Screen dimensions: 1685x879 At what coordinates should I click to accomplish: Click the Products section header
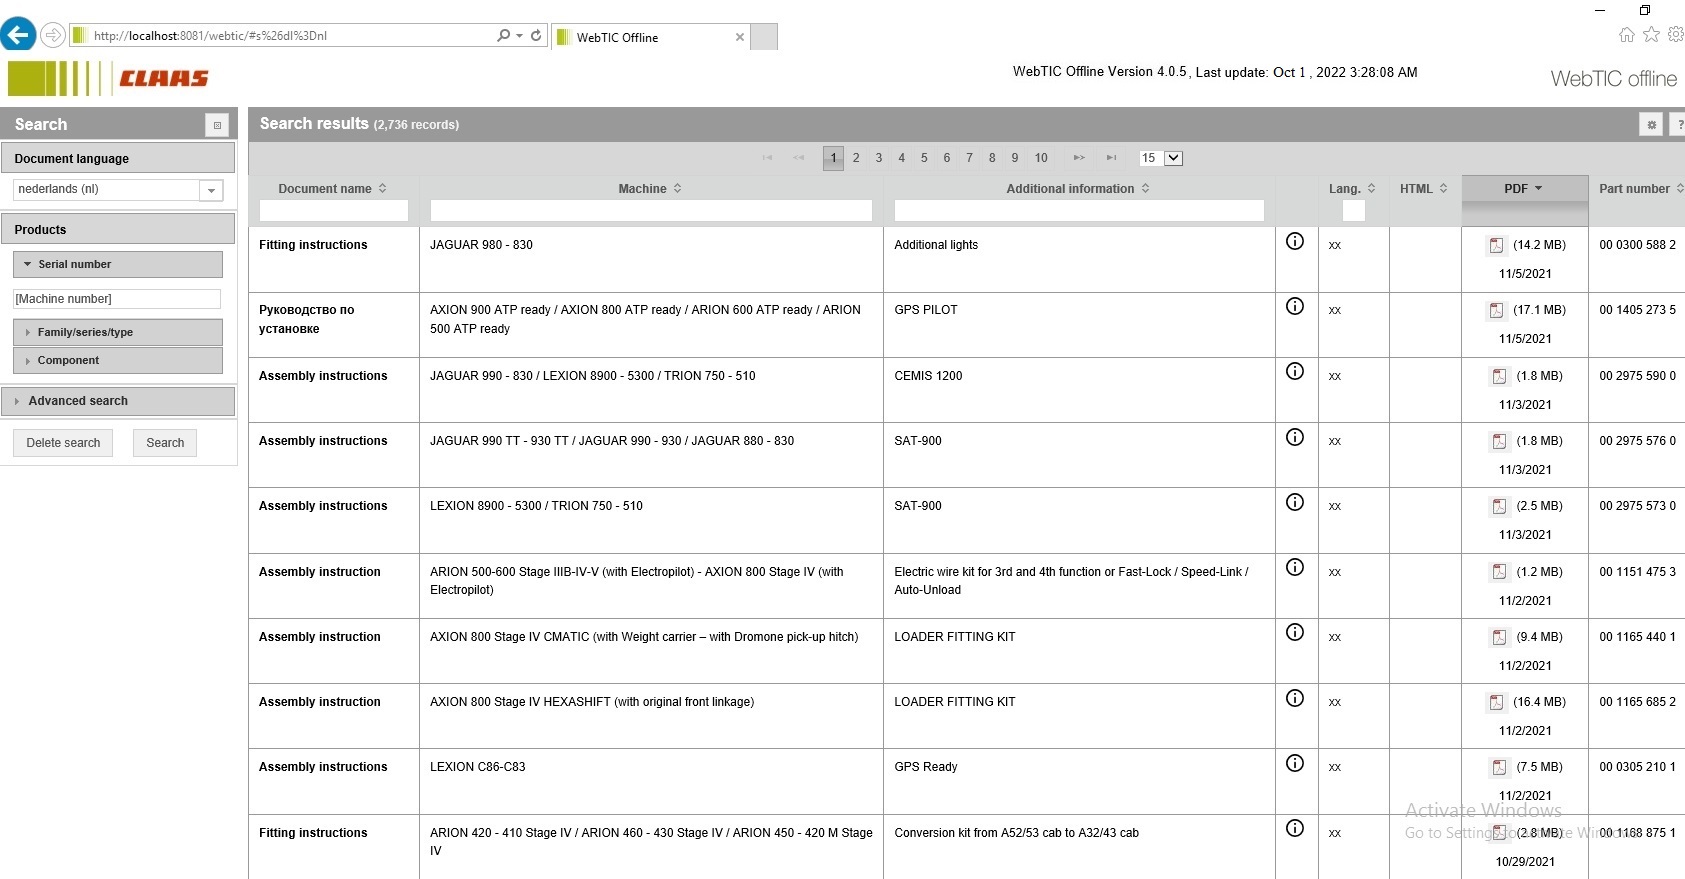118,229
